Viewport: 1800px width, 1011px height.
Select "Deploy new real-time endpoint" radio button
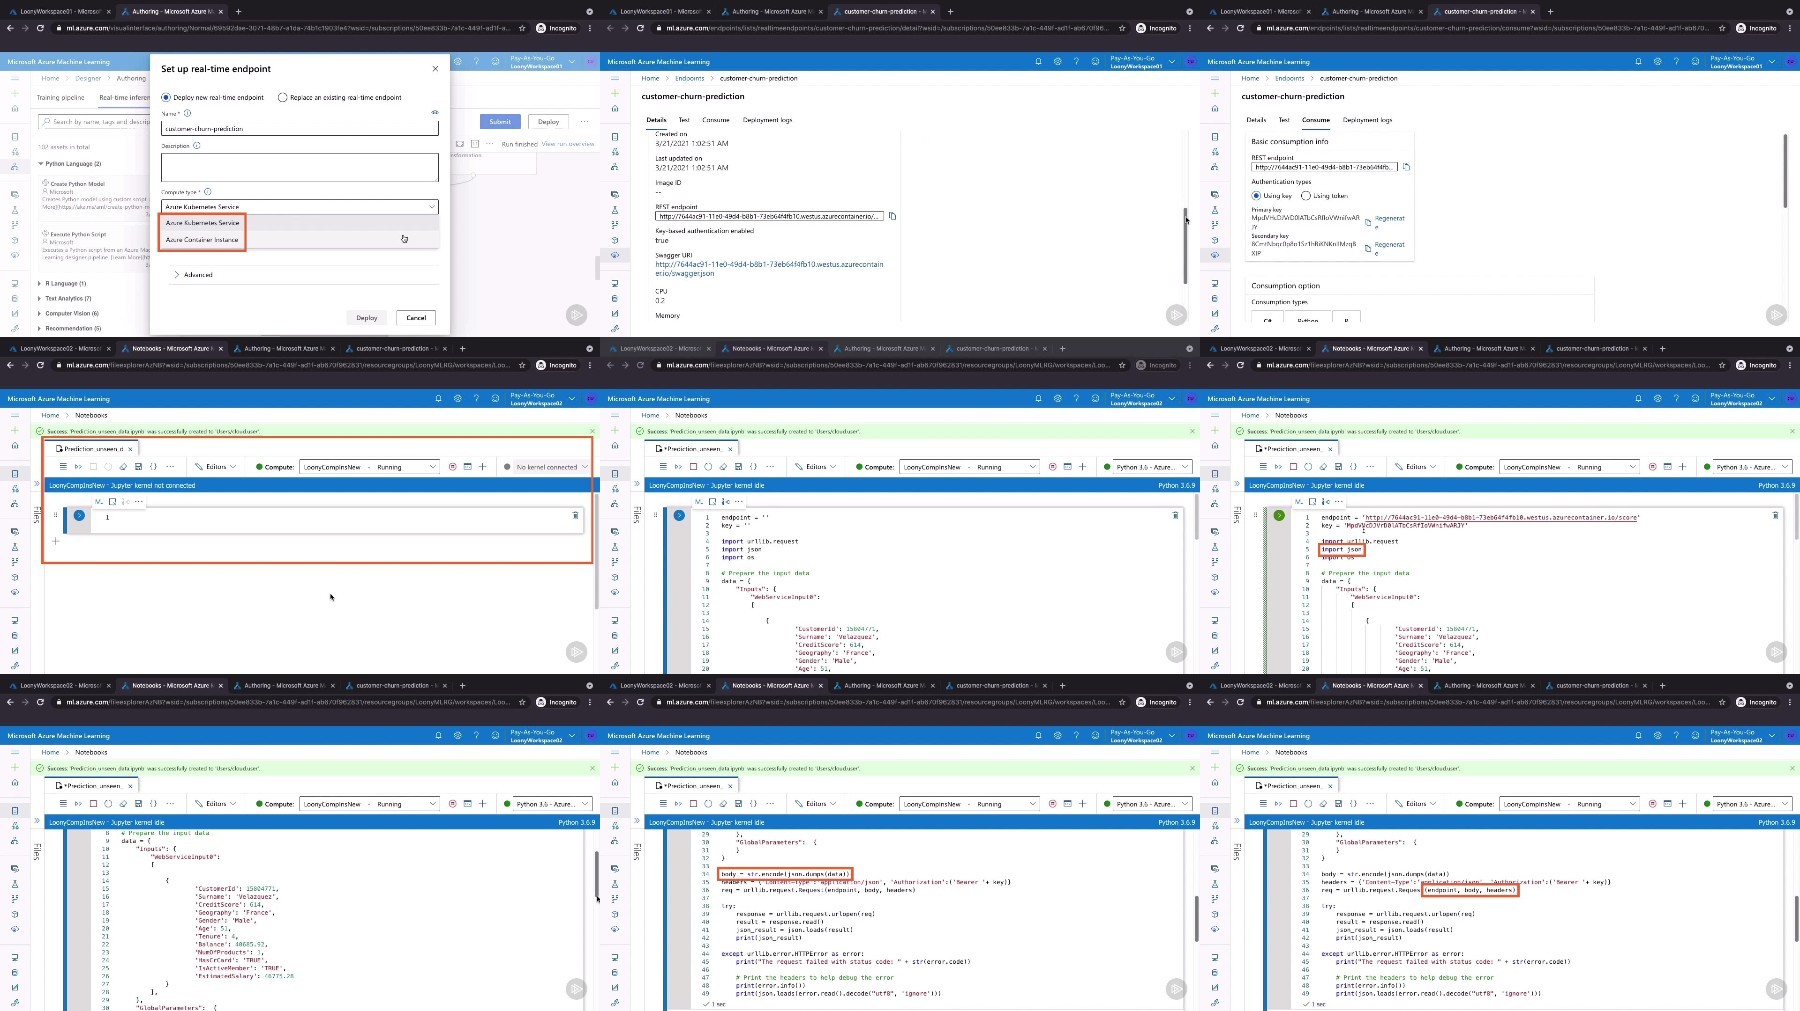pyautogui.click(x=166, y=97)
